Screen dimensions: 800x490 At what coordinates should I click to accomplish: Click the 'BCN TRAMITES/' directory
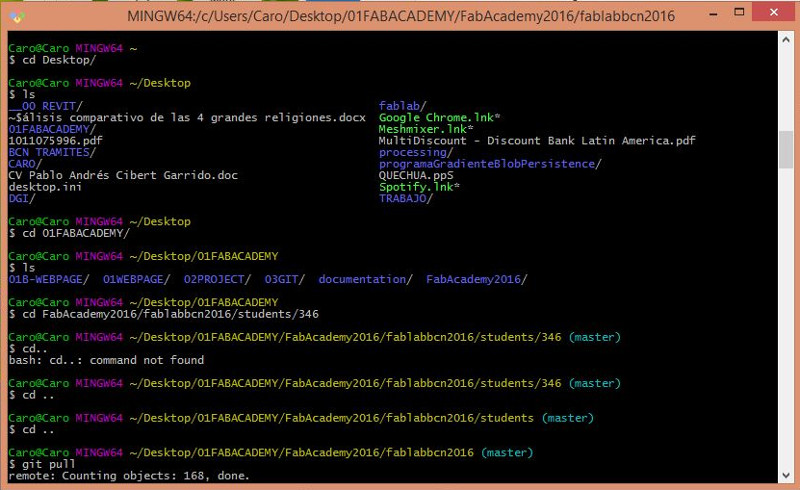(x=52, y=152)
